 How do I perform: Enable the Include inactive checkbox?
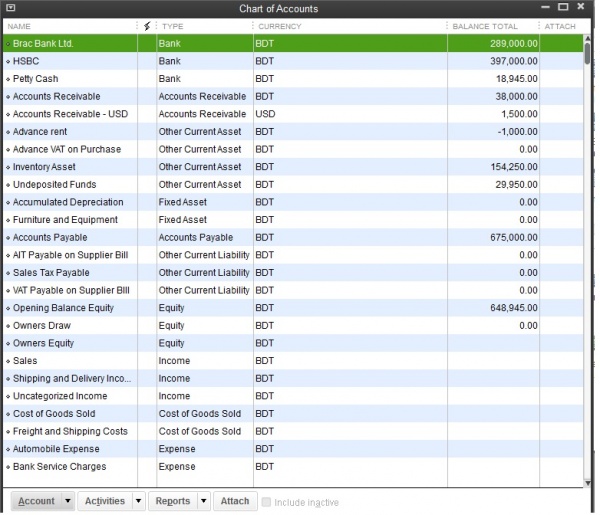tap(266, 502)
